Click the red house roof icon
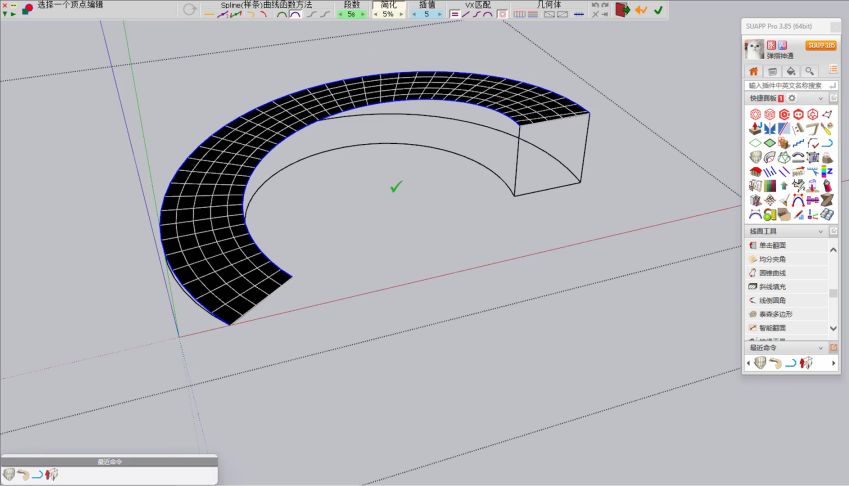 click(755, 172)
